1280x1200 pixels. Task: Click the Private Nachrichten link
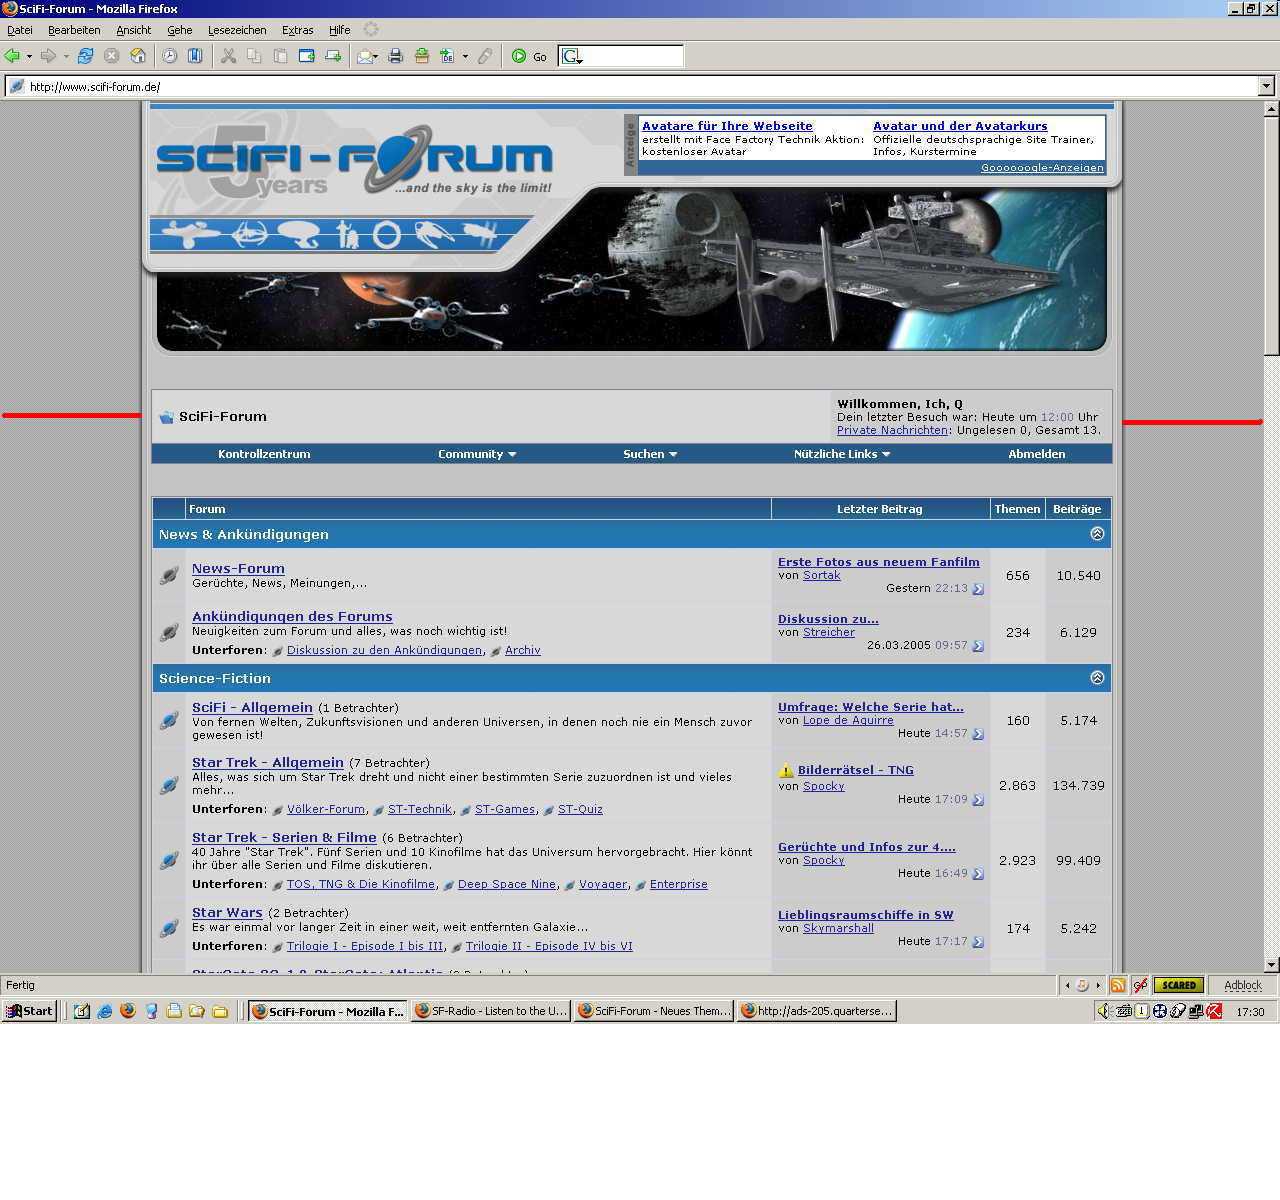[892, 430]
